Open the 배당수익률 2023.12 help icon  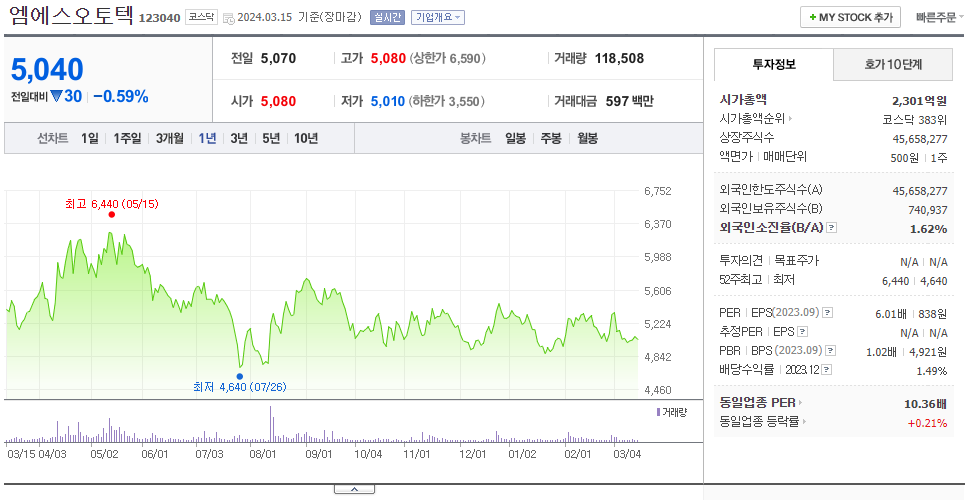pyautogui.click(x=827, y=370)
